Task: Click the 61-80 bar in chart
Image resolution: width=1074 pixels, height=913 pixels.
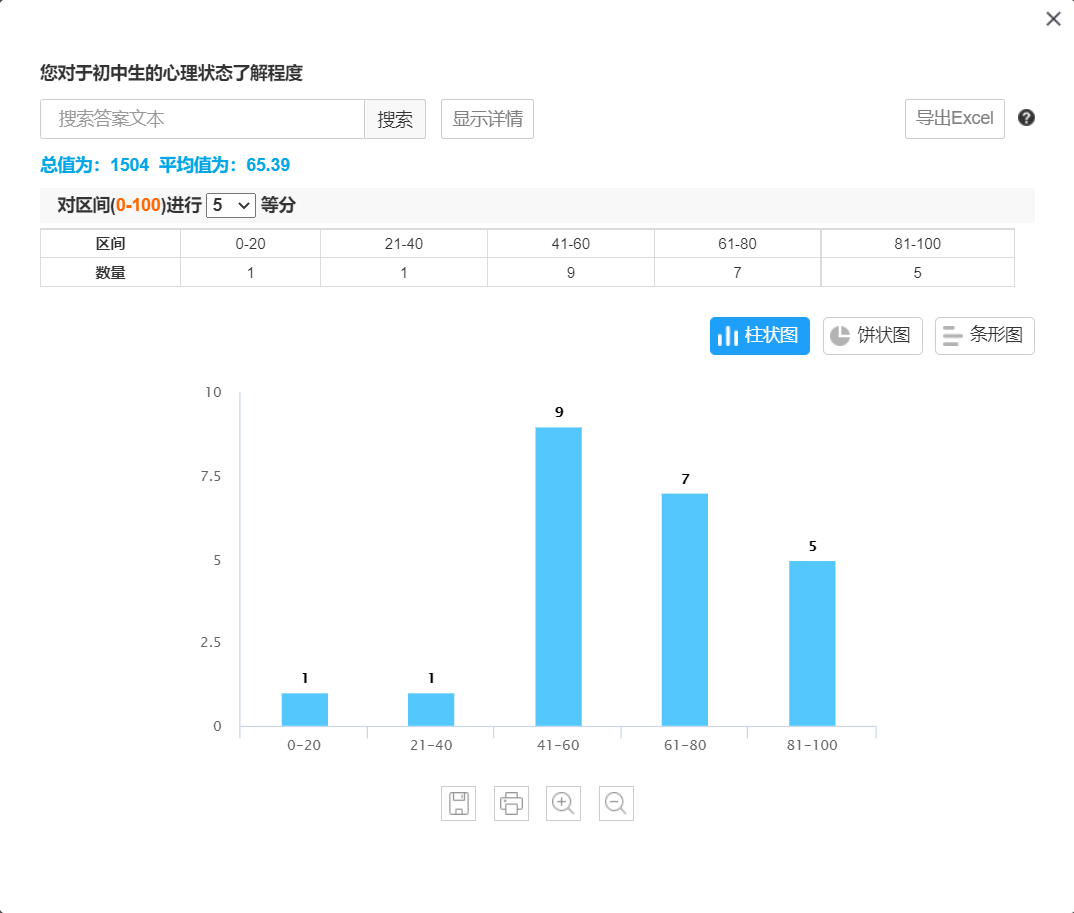Action: (x=685, y=609)
